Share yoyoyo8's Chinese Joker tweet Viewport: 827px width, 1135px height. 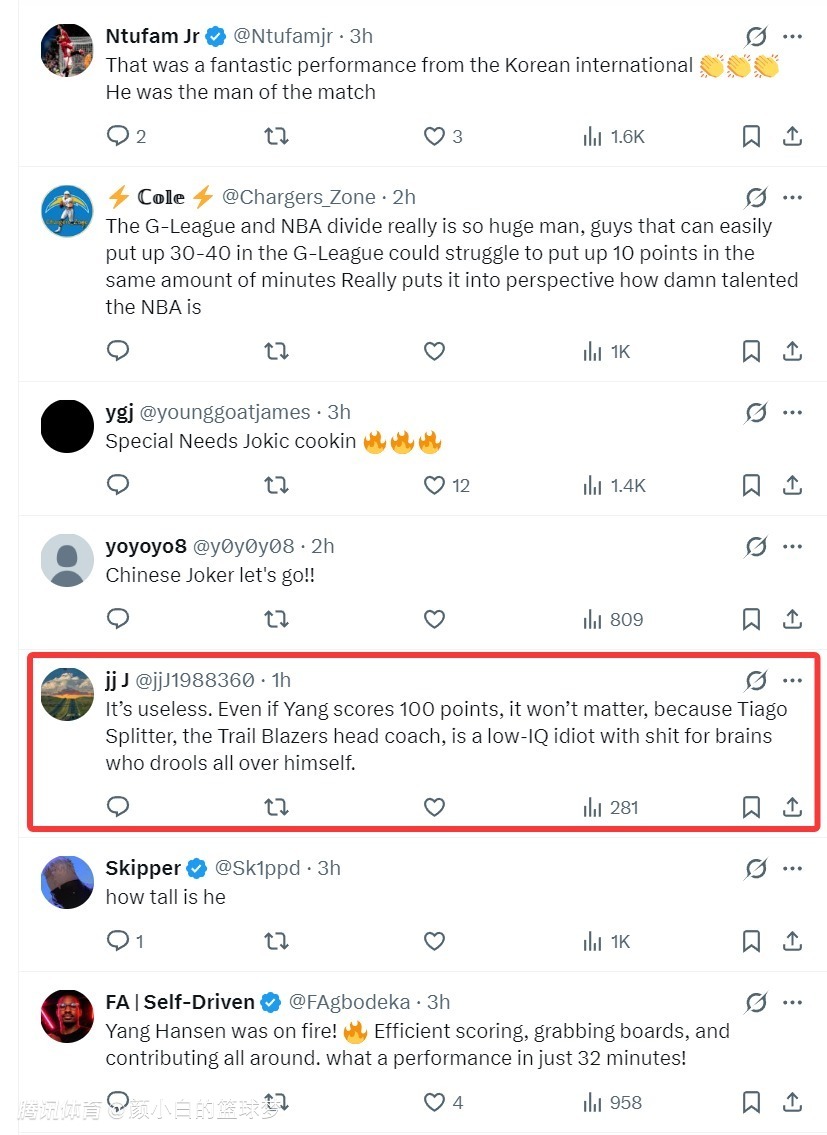(x=793, y=619)
